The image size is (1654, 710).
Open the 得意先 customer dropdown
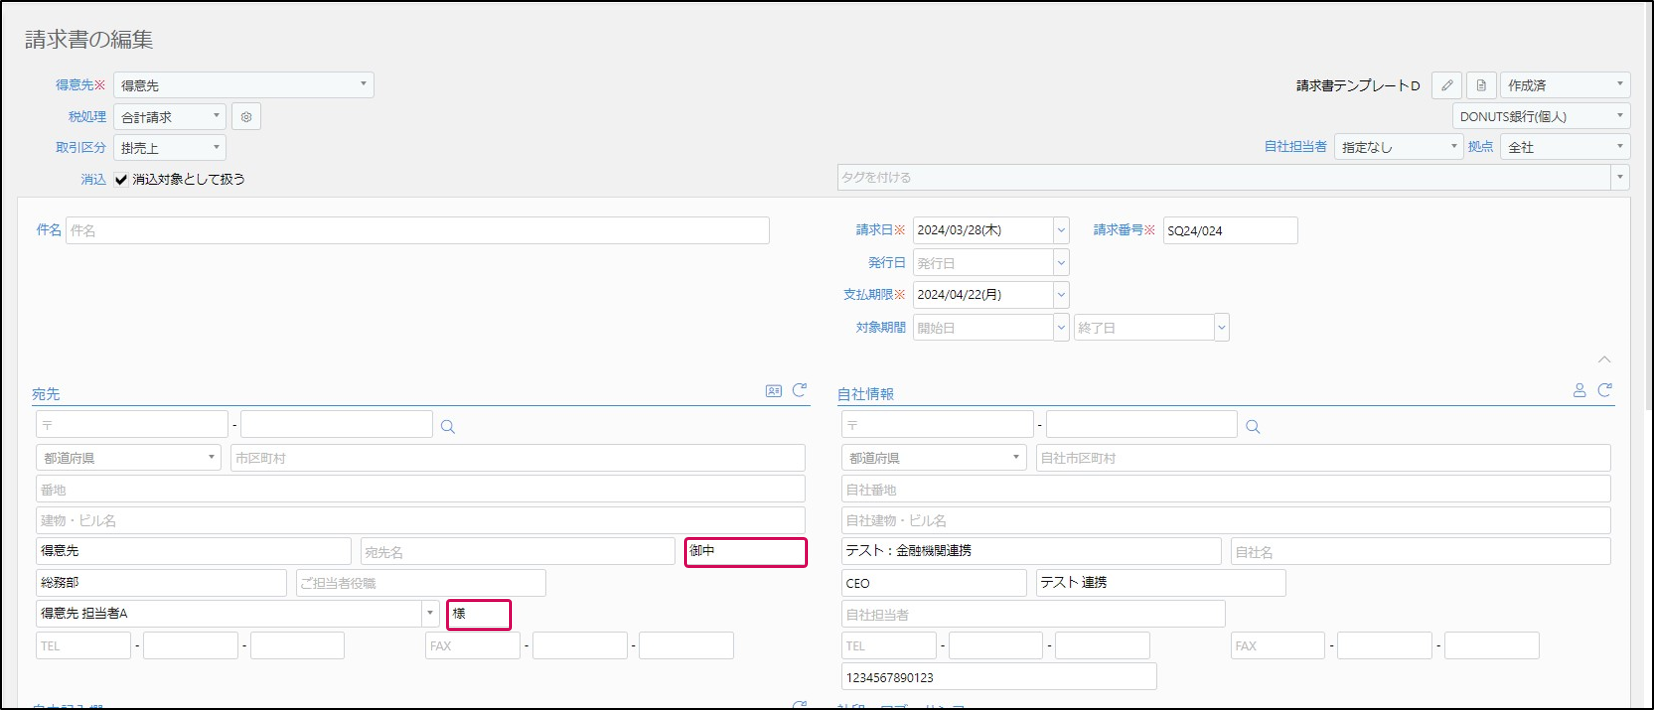click(243, 85)
